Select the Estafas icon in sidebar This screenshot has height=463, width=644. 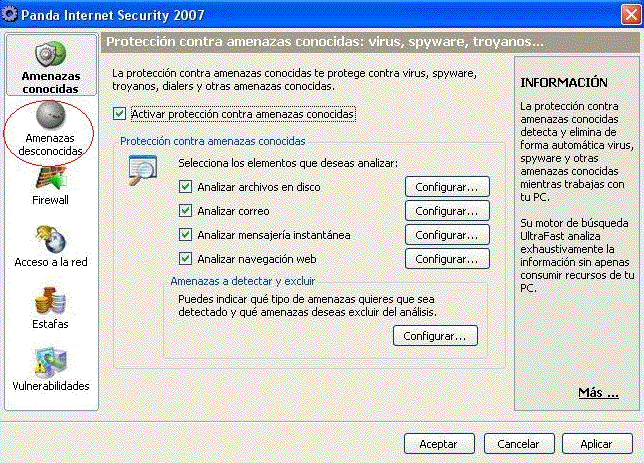click(x=51, y=300)
